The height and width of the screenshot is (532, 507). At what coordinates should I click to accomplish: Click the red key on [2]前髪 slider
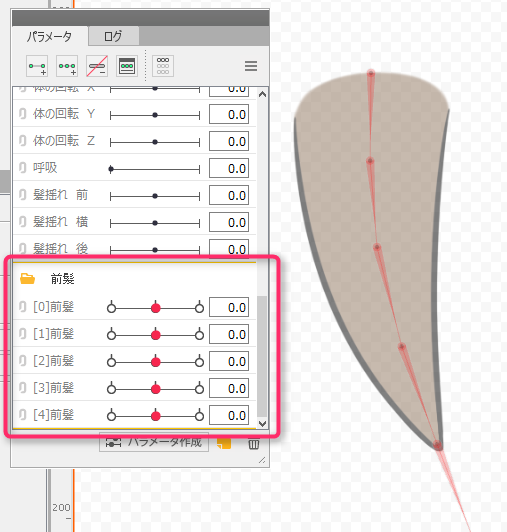pos(155,362)
